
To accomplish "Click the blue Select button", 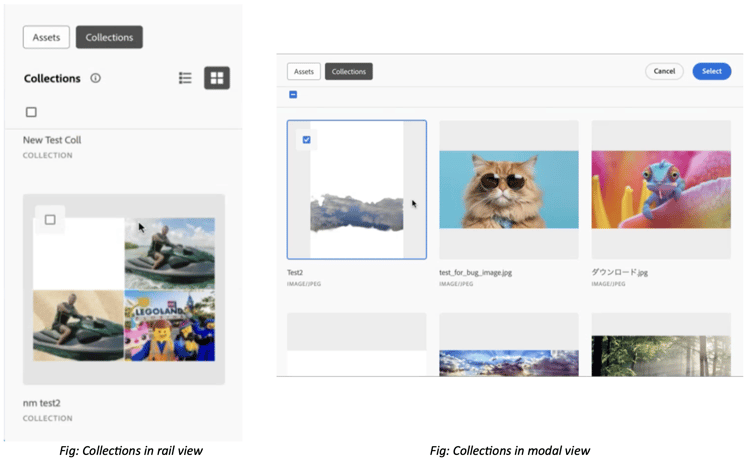I will point(712,71).
